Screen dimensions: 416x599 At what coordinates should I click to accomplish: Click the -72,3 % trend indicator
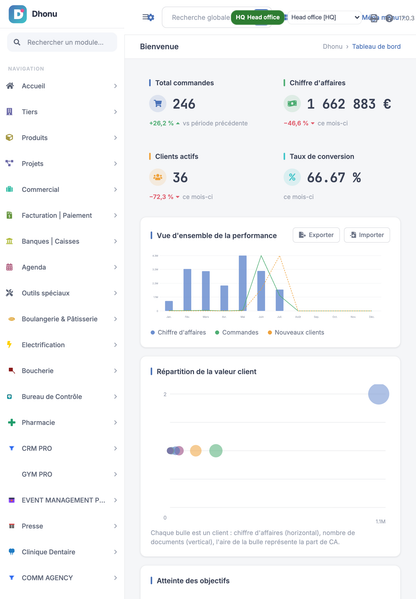point(164,197)
